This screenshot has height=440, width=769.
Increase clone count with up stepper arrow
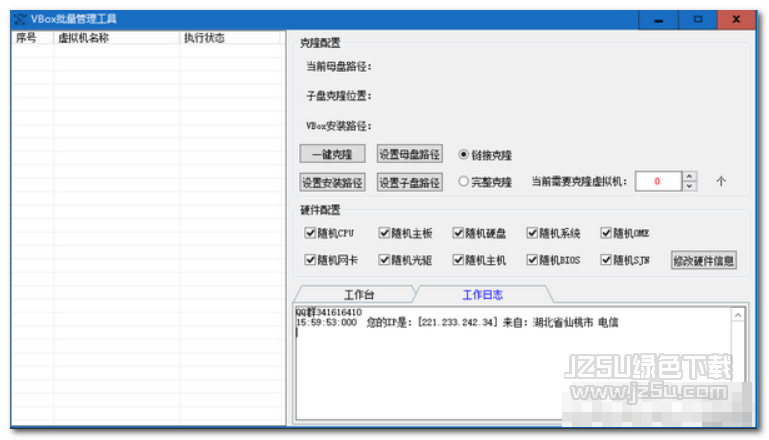[690, 177]
